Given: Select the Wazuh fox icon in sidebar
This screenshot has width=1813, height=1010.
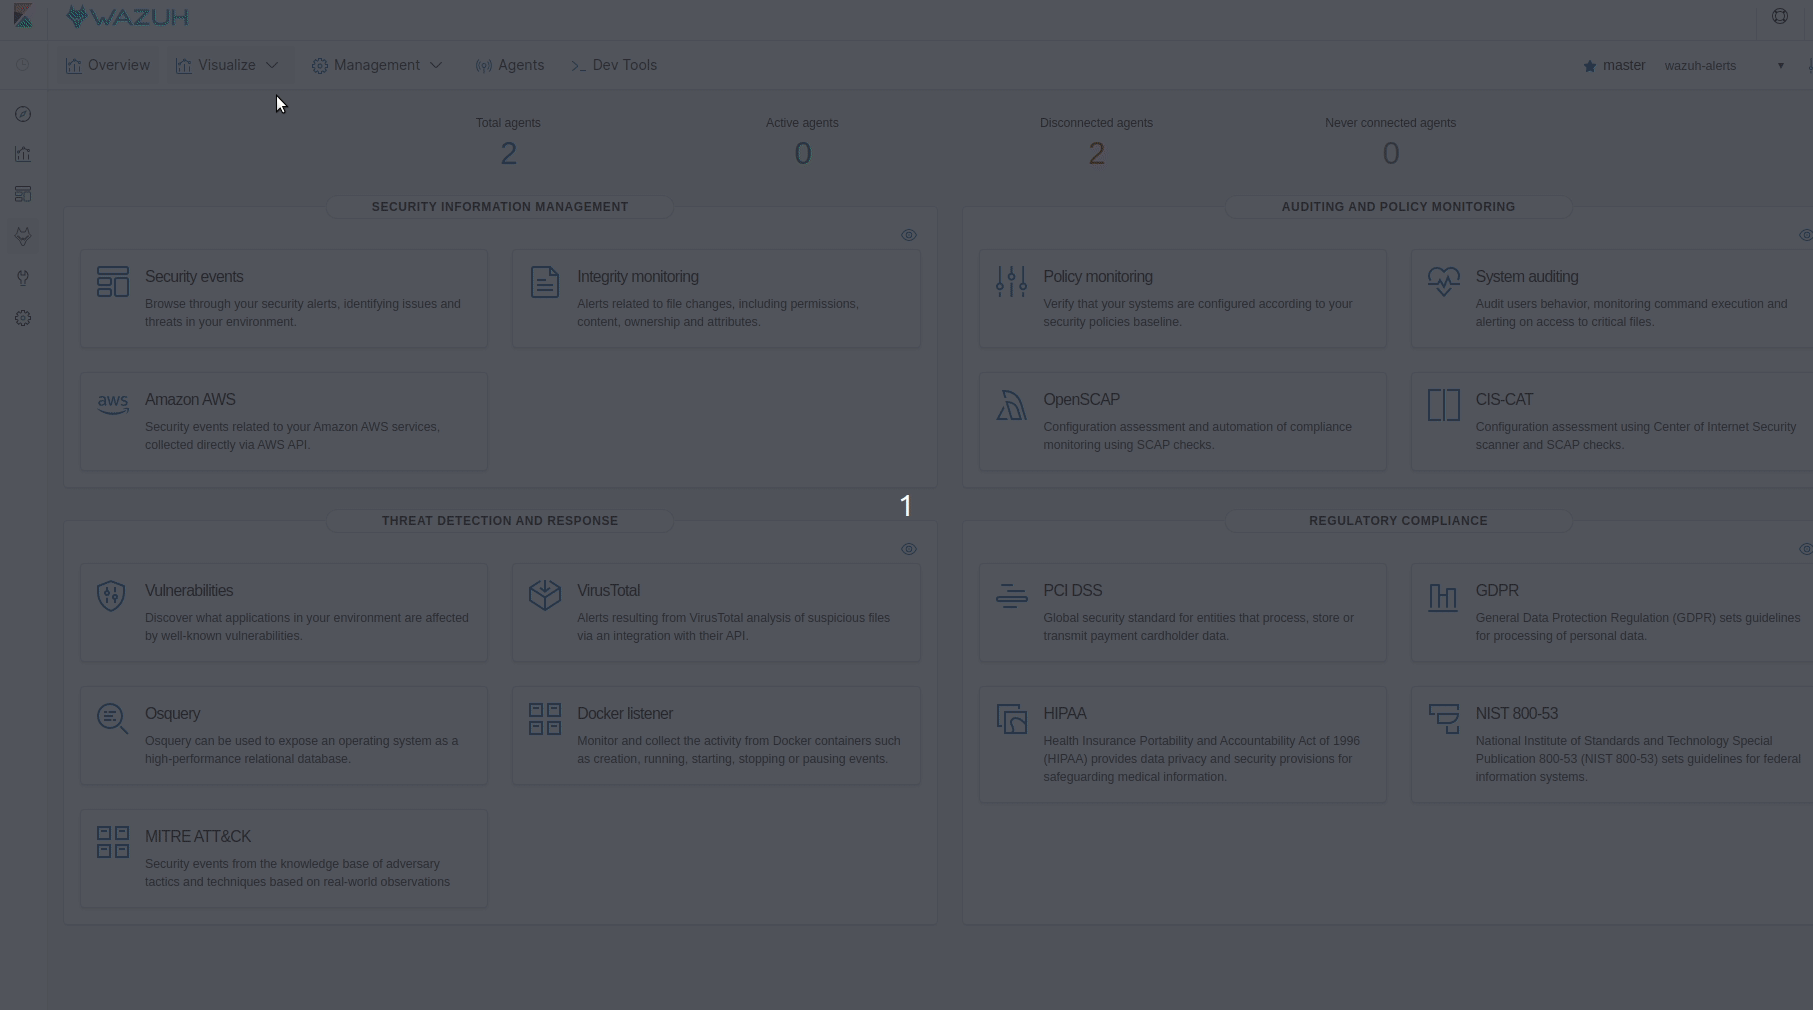Looking at the screenshot, I should 23,236.
